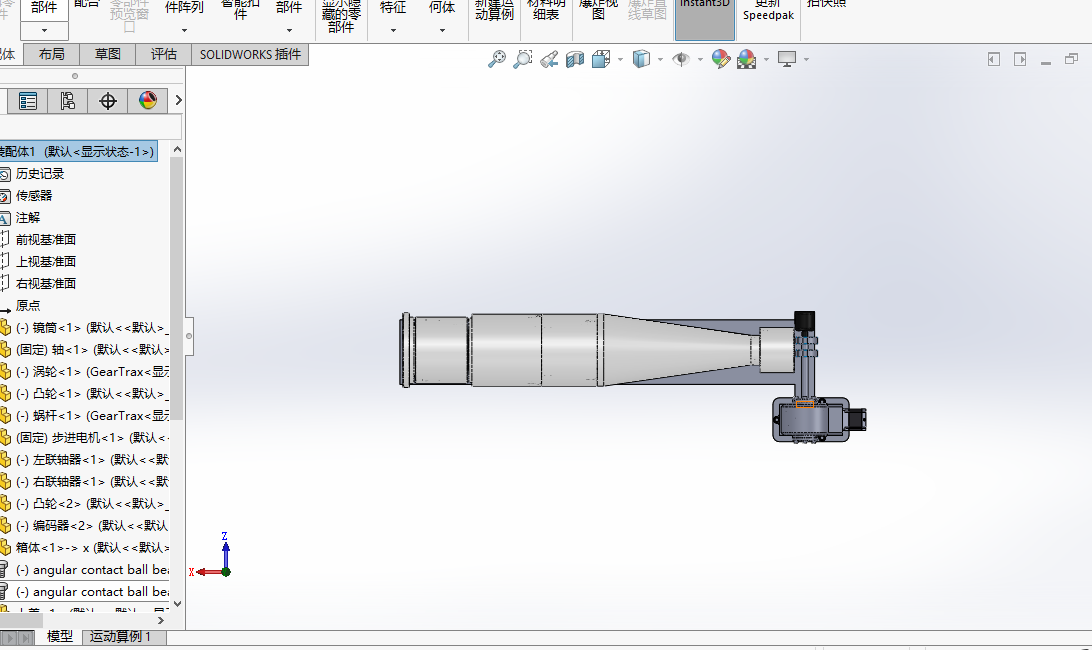Open the 特征 ribbon dropdown arrow
This screenshot has width=1092, height=650.
tap(393, 31)
